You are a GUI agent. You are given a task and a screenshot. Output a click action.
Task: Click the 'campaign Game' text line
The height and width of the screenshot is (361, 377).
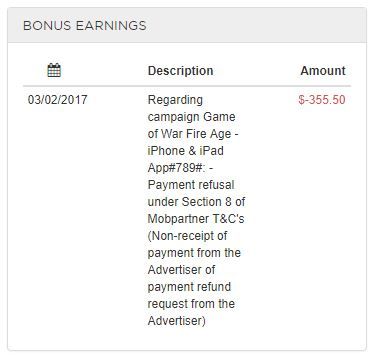point(191,117)
